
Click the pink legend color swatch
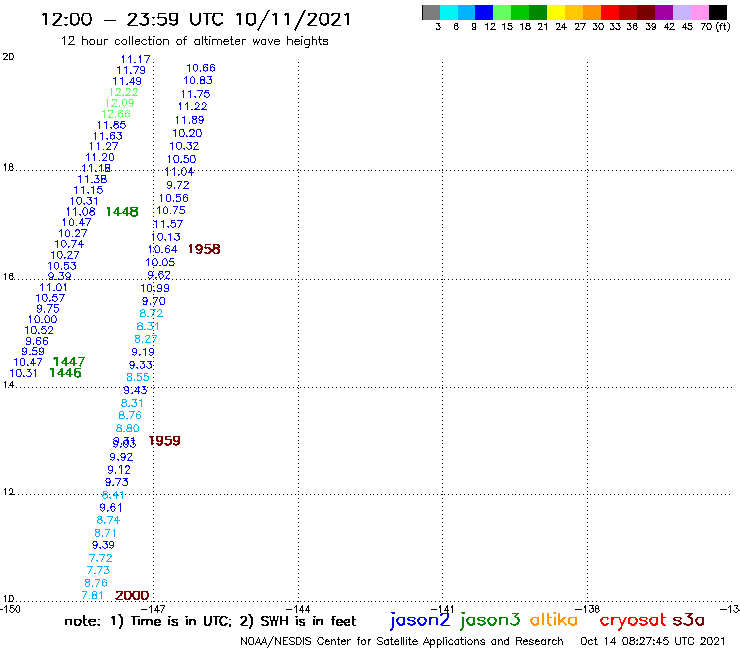click(x=699, y=12)
